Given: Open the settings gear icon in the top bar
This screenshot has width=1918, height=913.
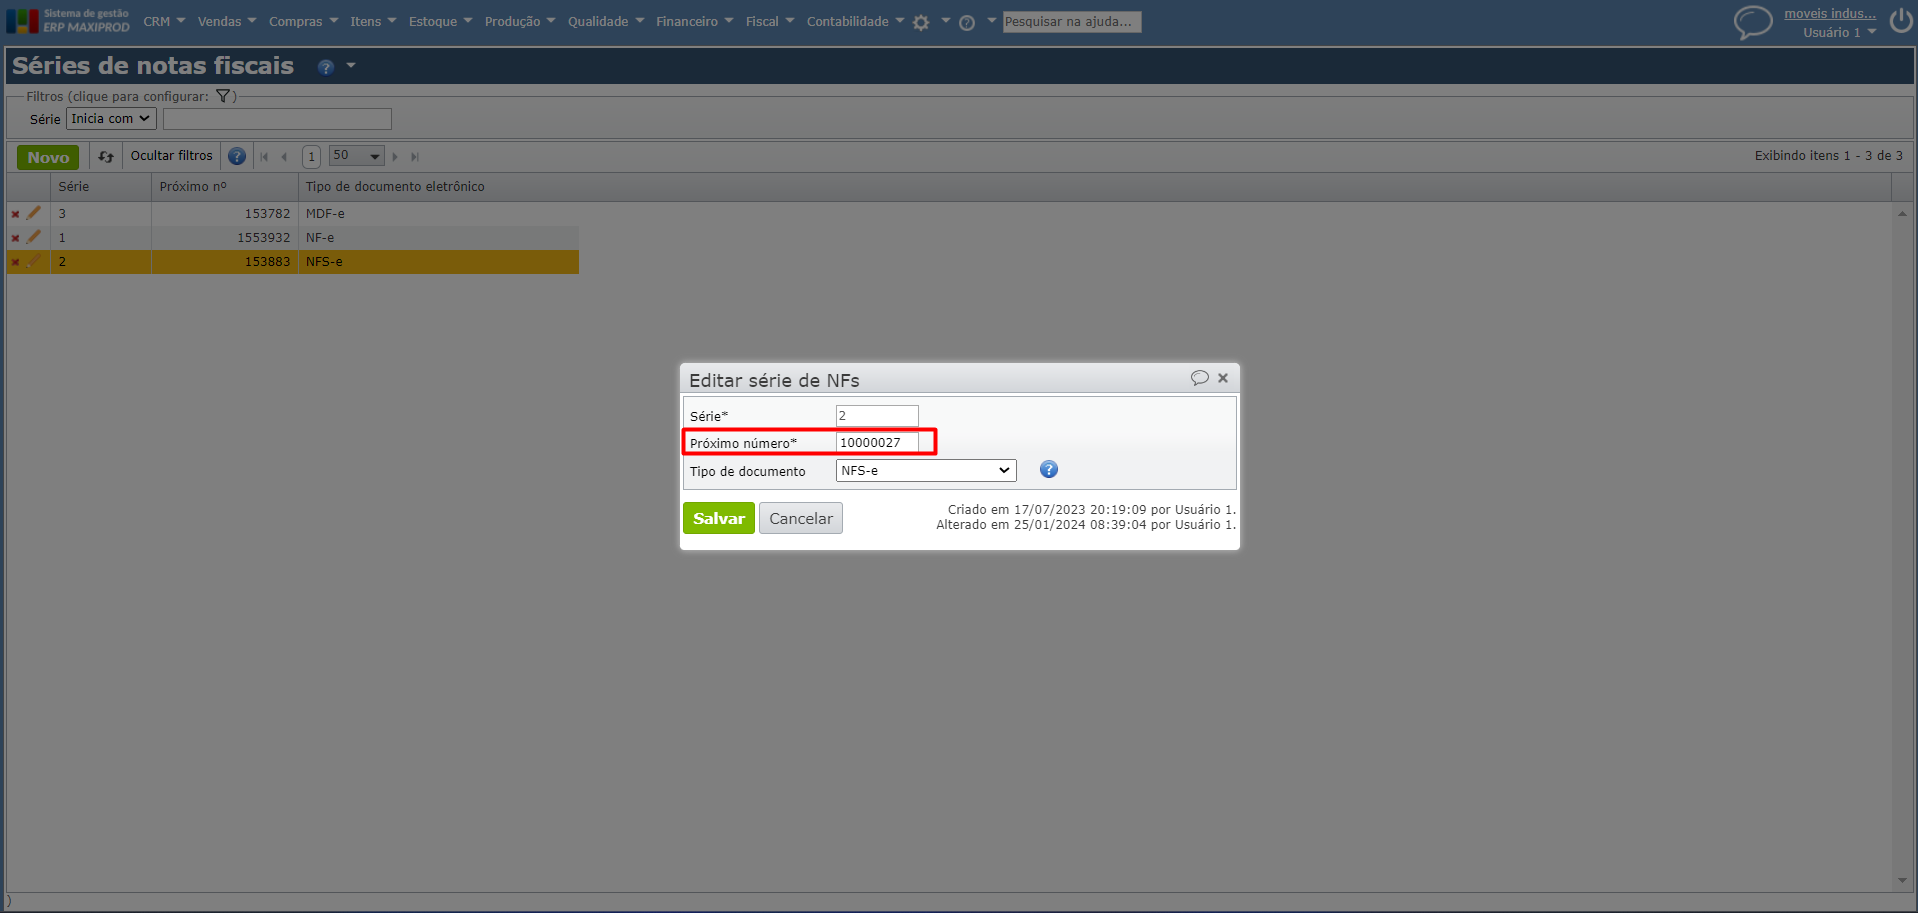Looking at the screenshot, I should tap(921, 22).
